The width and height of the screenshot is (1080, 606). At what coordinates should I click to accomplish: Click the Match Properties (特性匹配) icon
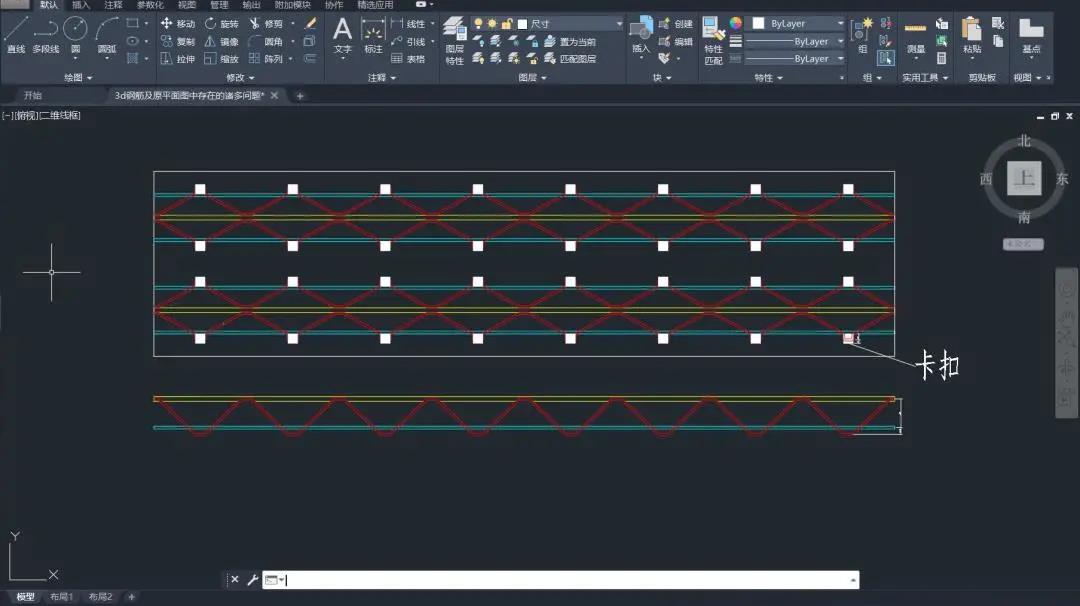[713, 40]
